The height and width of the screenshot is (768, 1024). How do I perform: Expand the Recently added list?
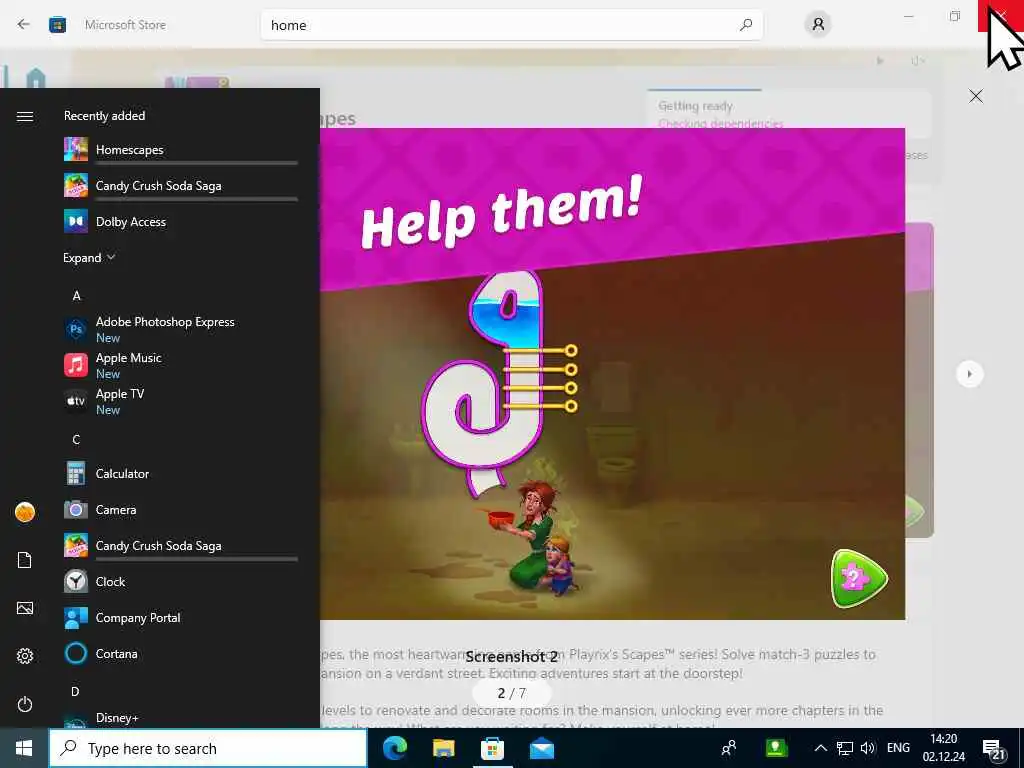click(89, 258)
